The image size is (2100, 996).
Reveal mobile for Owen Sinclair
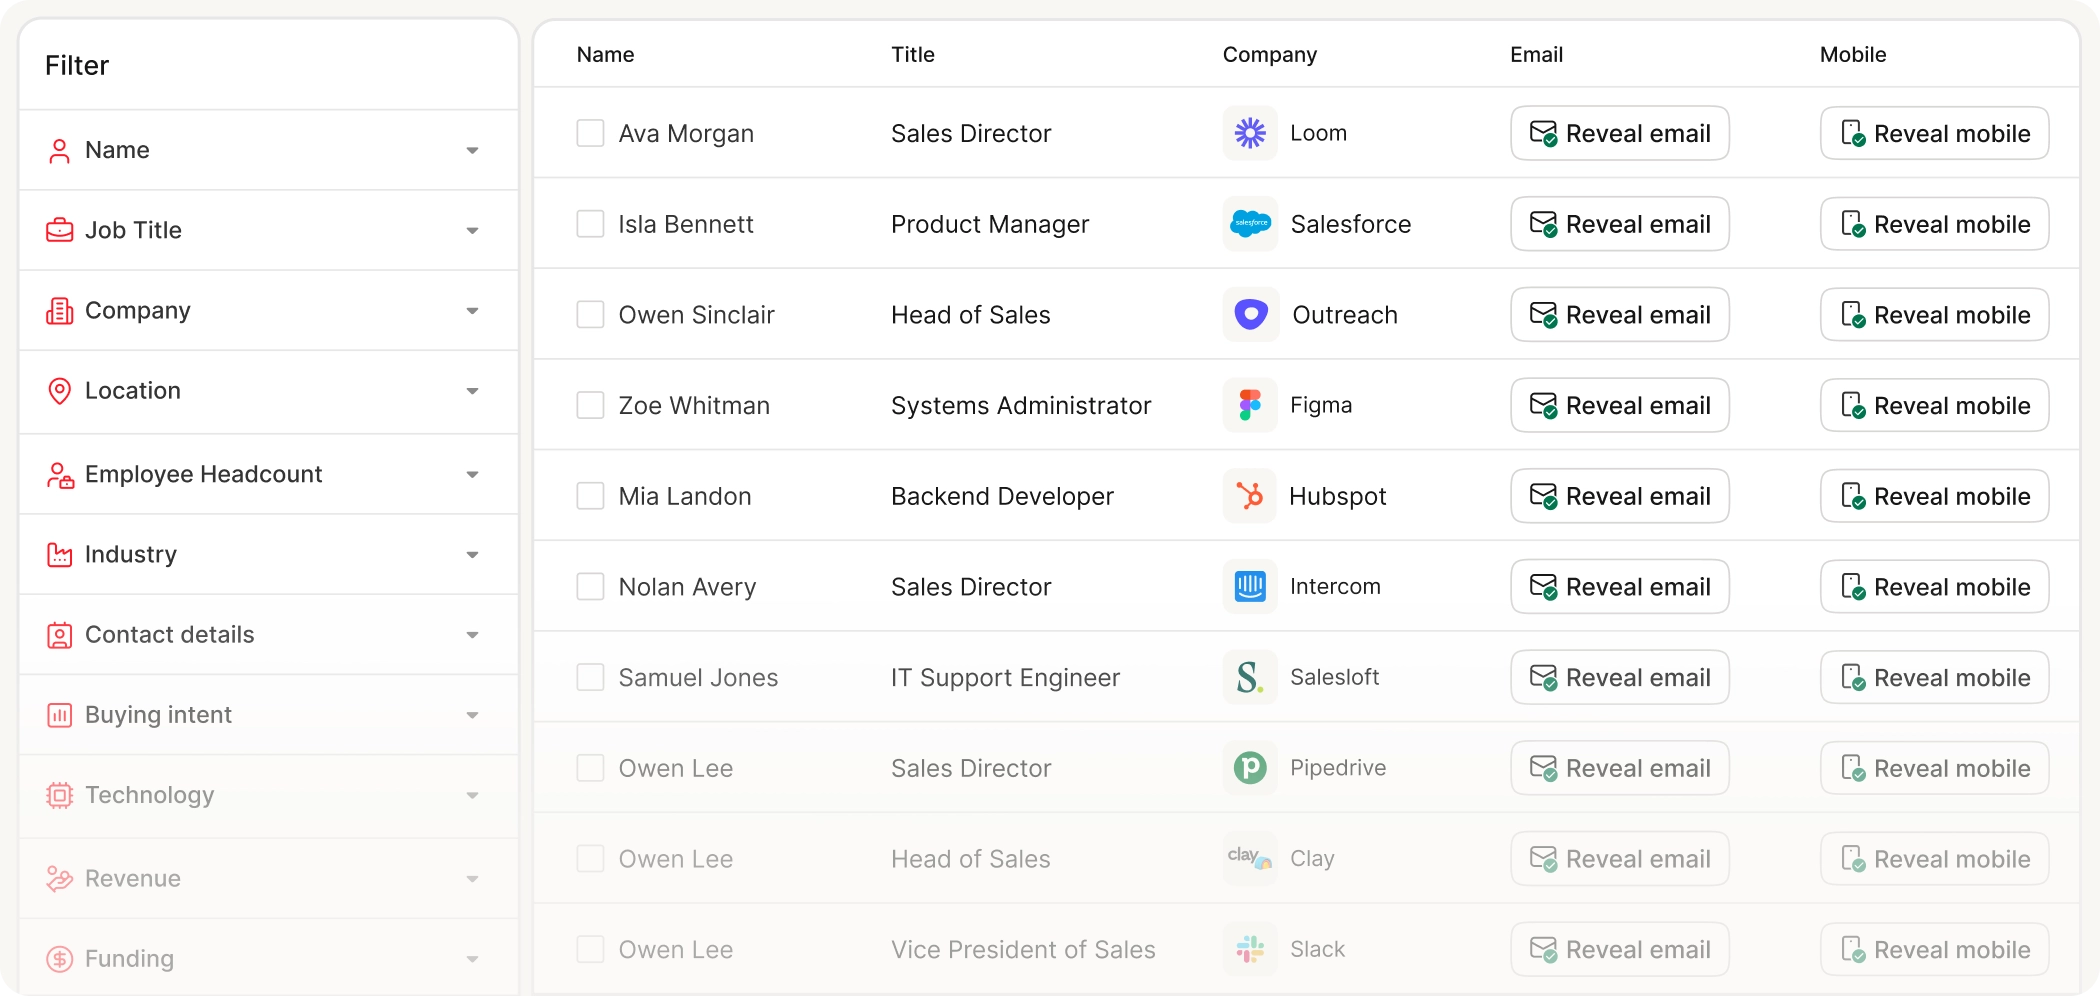(x=1934, y=315)
